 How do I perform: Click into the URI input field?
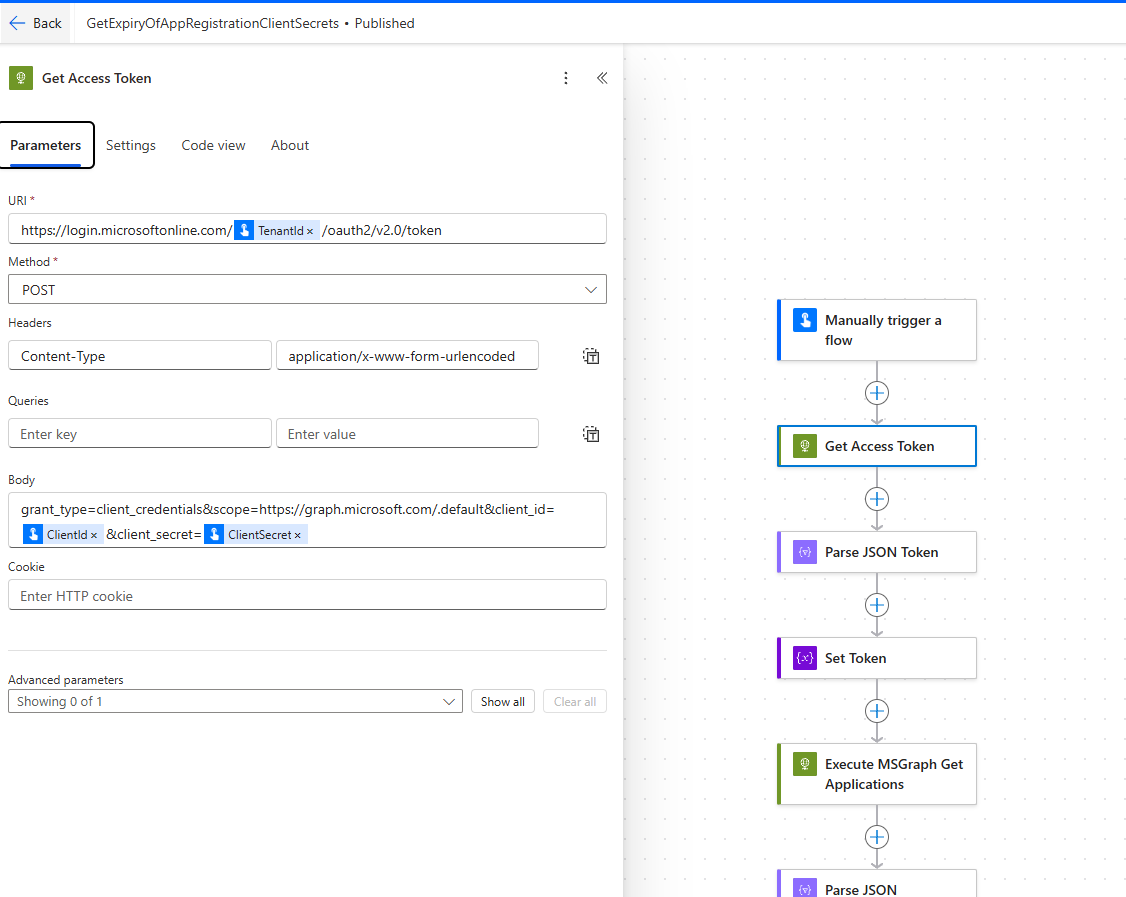click(307, 229)
